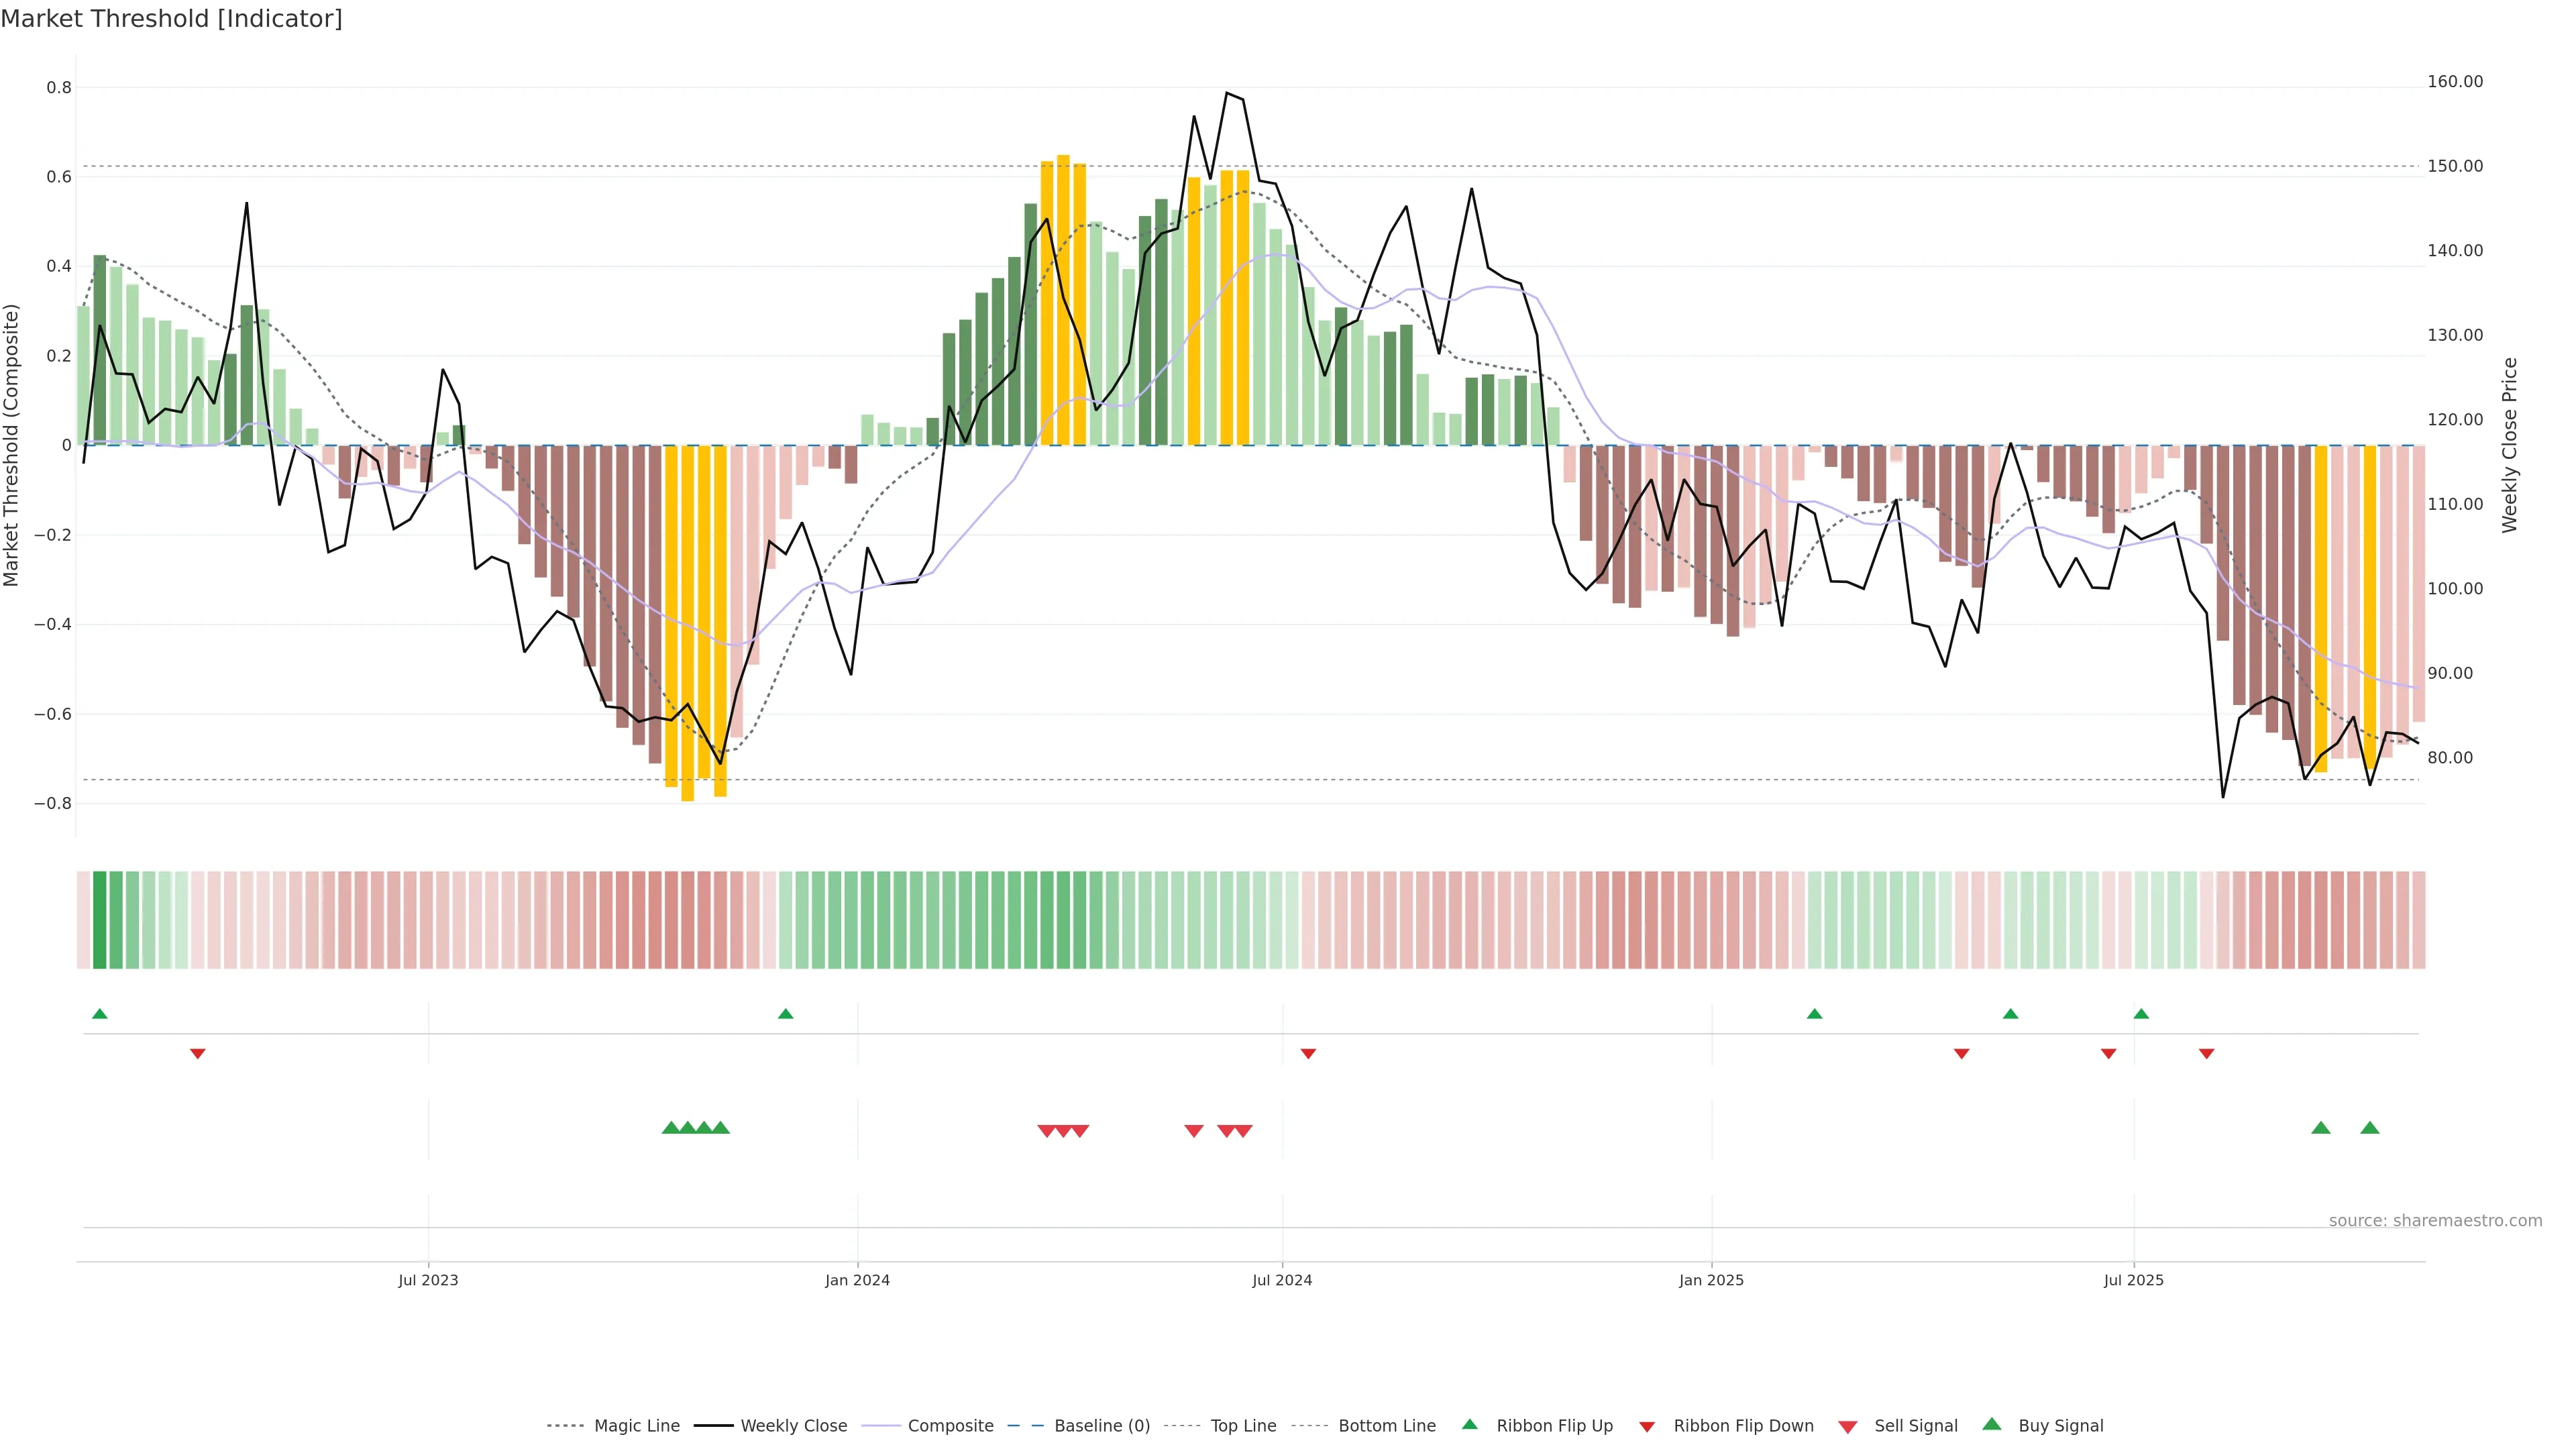Viewport: 2576px width, 1449px height.
Task: Click the Ribbon Flip Up legend triangle icon
Action: point(1469,1424)
